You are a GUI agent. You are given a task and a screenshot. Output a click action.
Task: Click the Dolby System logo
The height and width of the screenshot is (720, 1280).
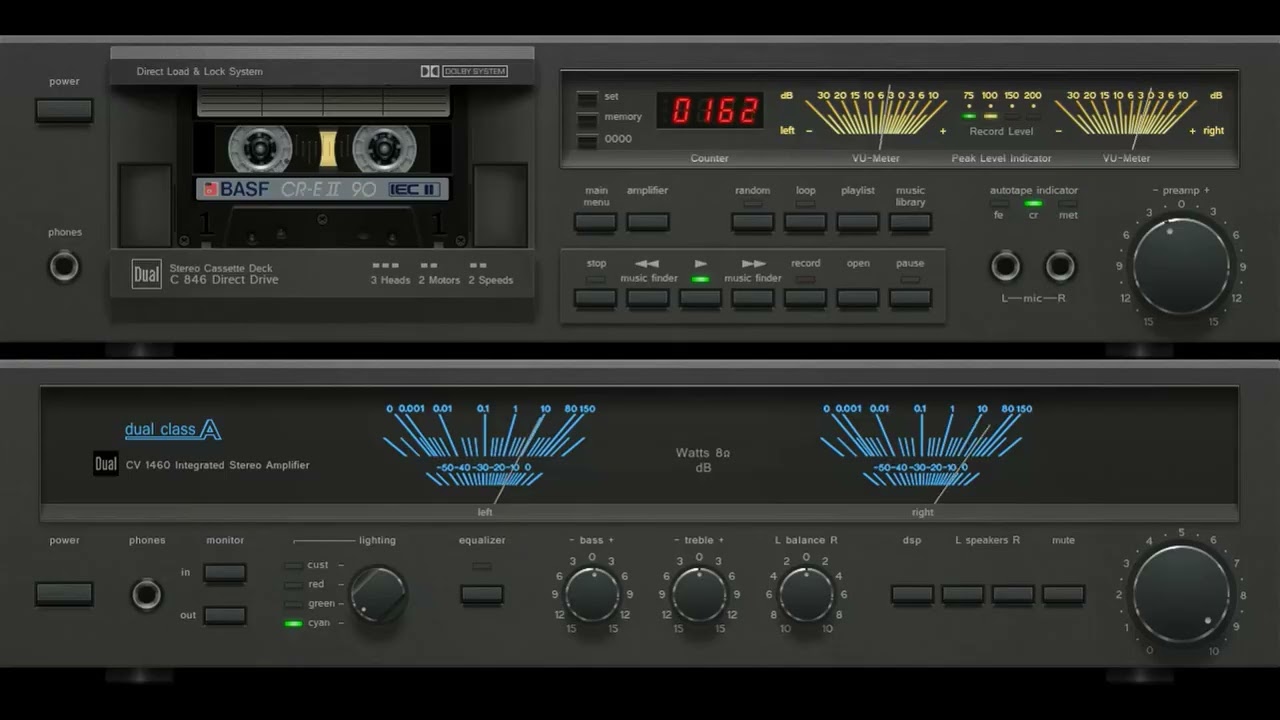click(x=464, y=71)
